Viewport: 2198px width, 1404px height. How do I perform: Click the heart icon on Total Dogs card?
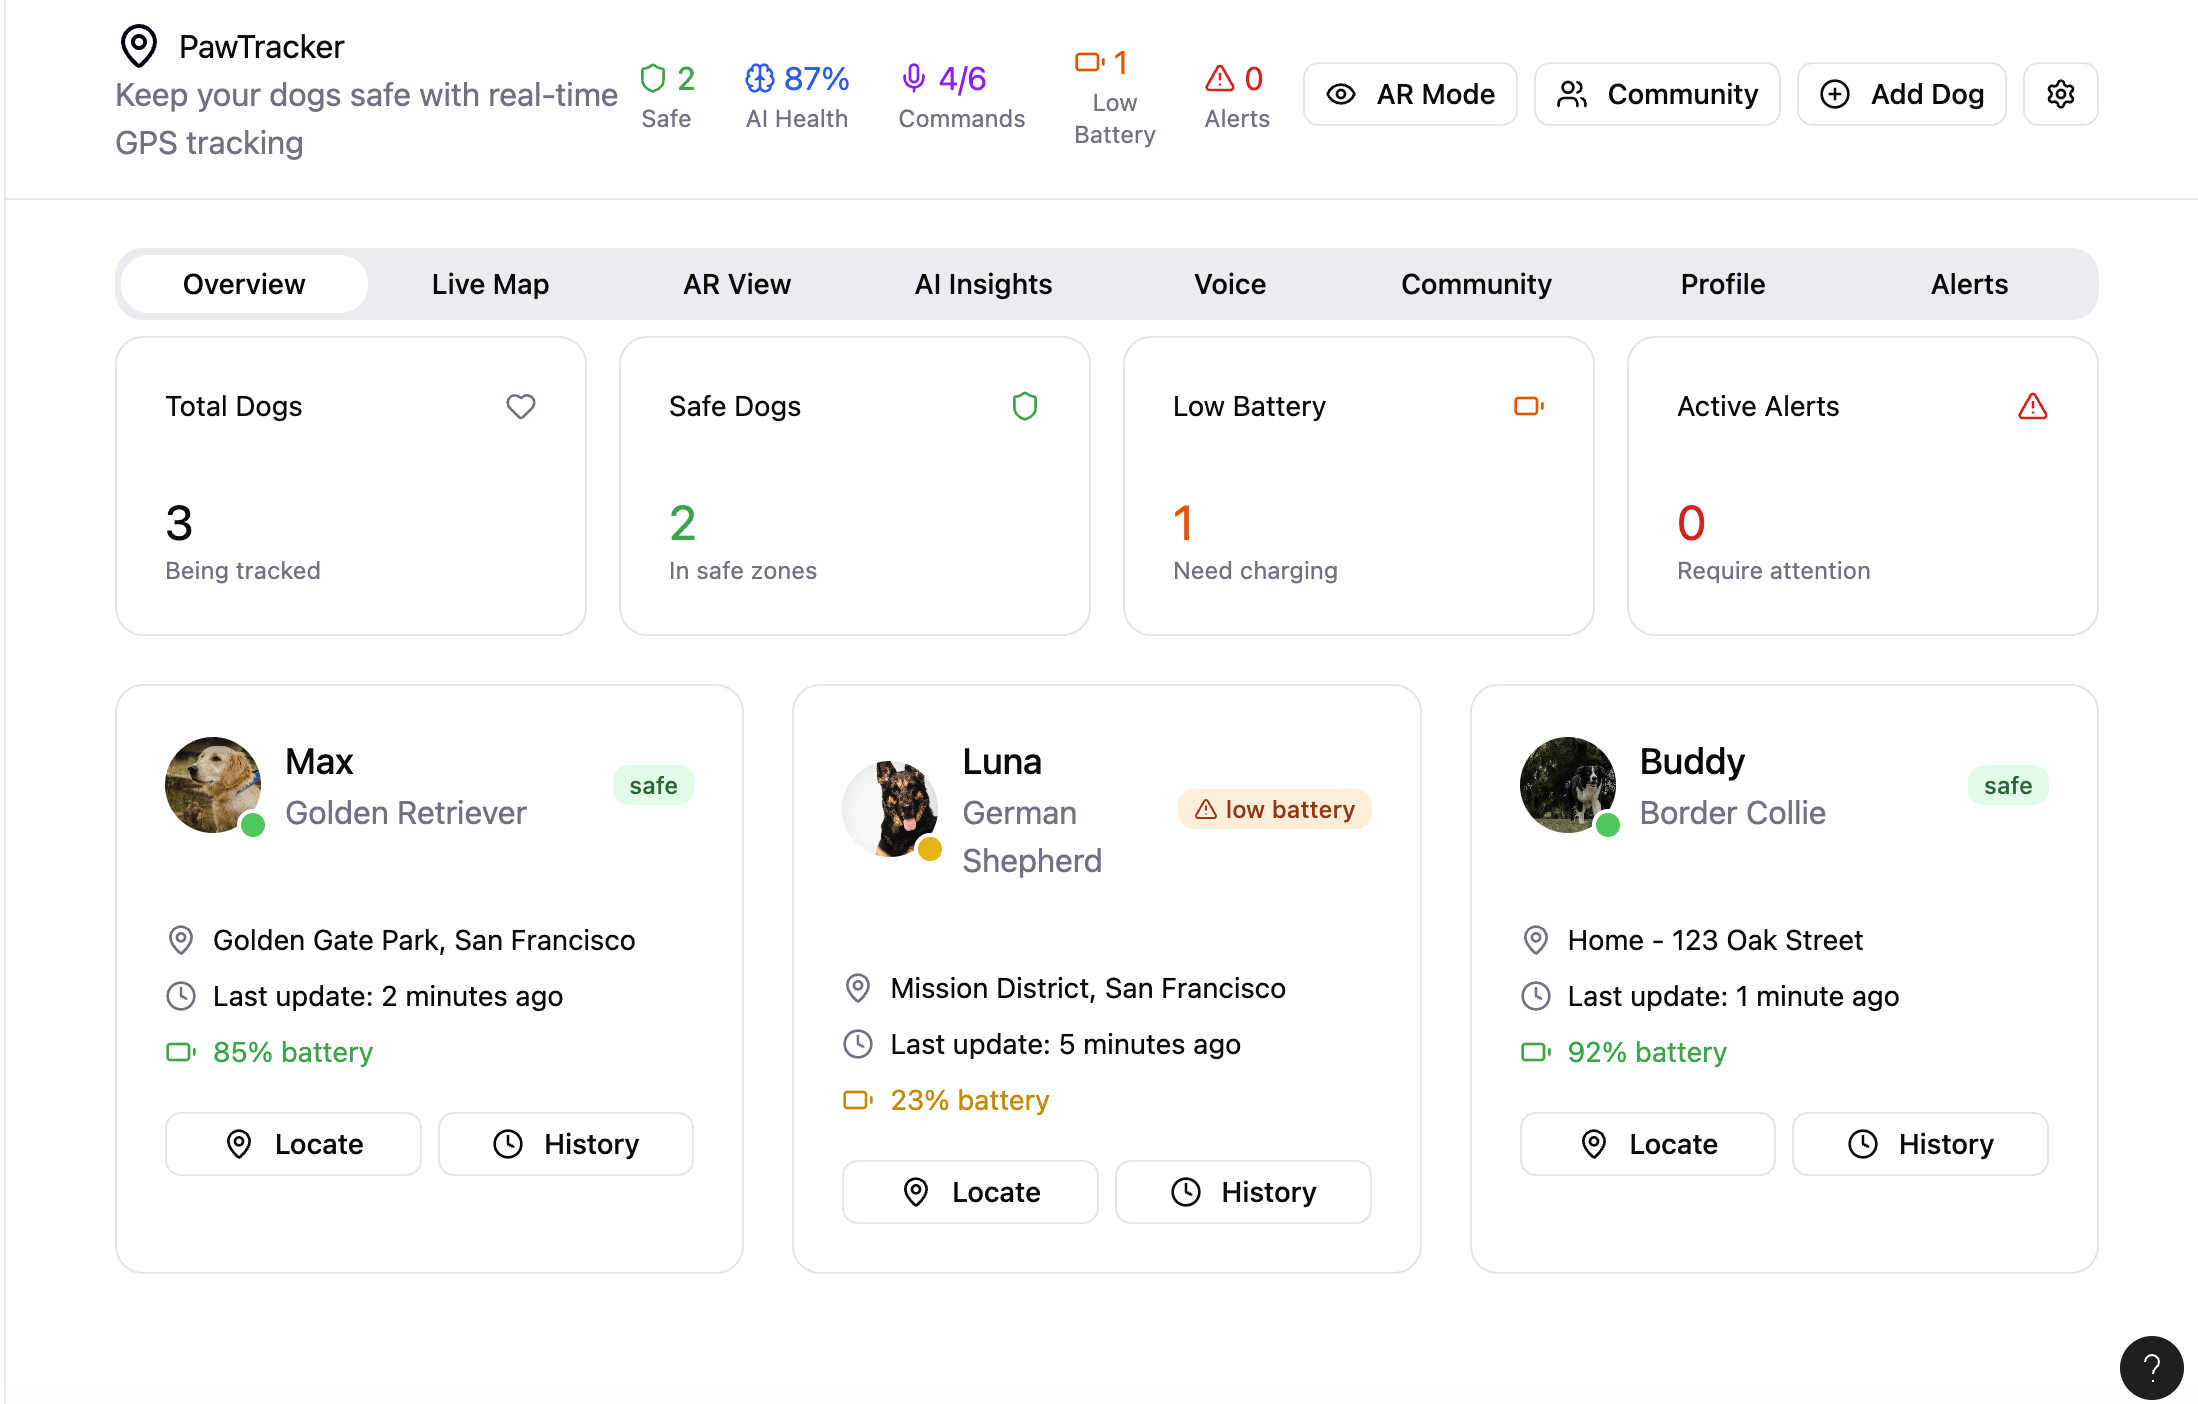[x=520, y=406]
